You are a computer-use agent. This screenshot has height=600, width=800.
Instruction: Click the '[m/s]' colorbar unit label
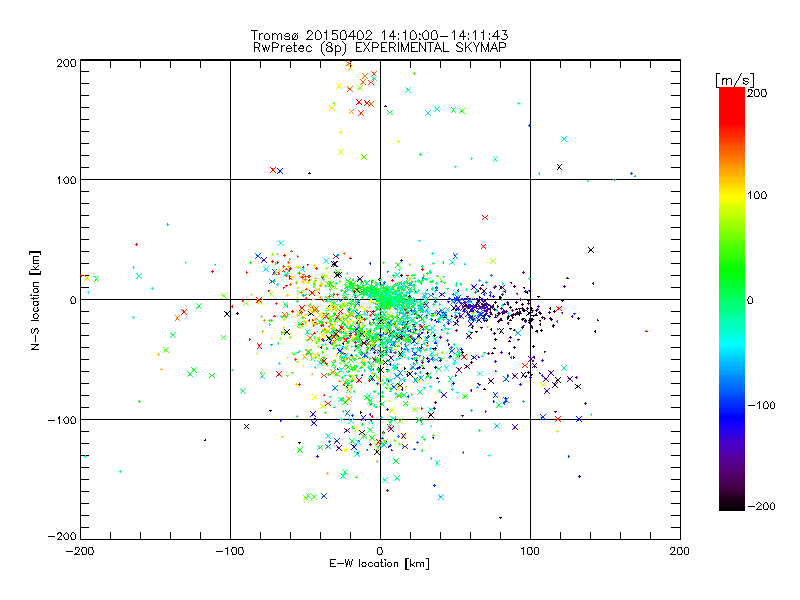tap(735, 80)
